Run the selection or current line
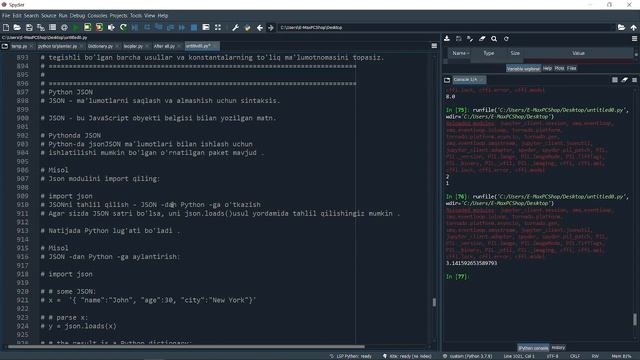Screen dimensions: 640x360 [x=111, y=27]
